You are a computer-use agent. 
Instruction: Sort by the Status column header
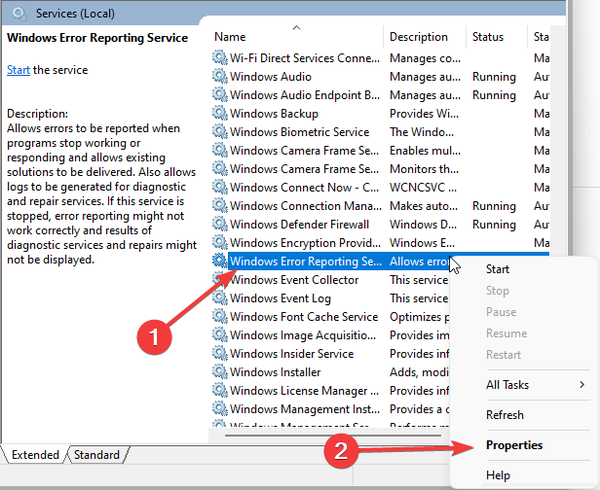point(488,37)
